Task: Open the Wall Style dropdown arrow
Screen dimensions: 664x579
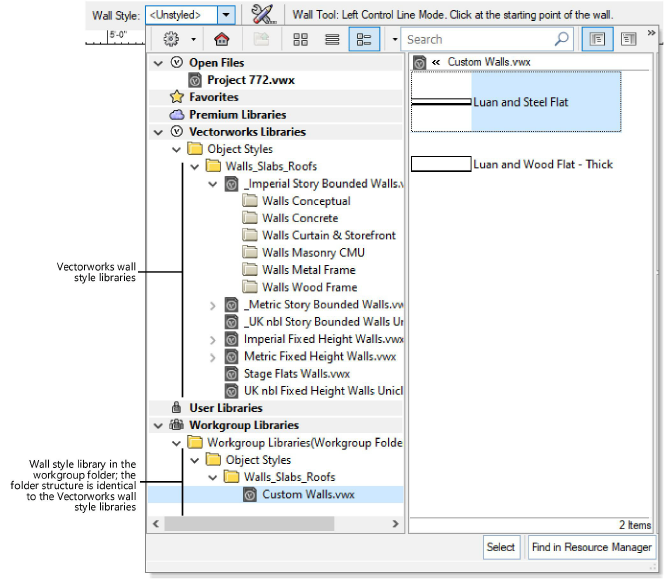Action: click(x=226, y=15)
